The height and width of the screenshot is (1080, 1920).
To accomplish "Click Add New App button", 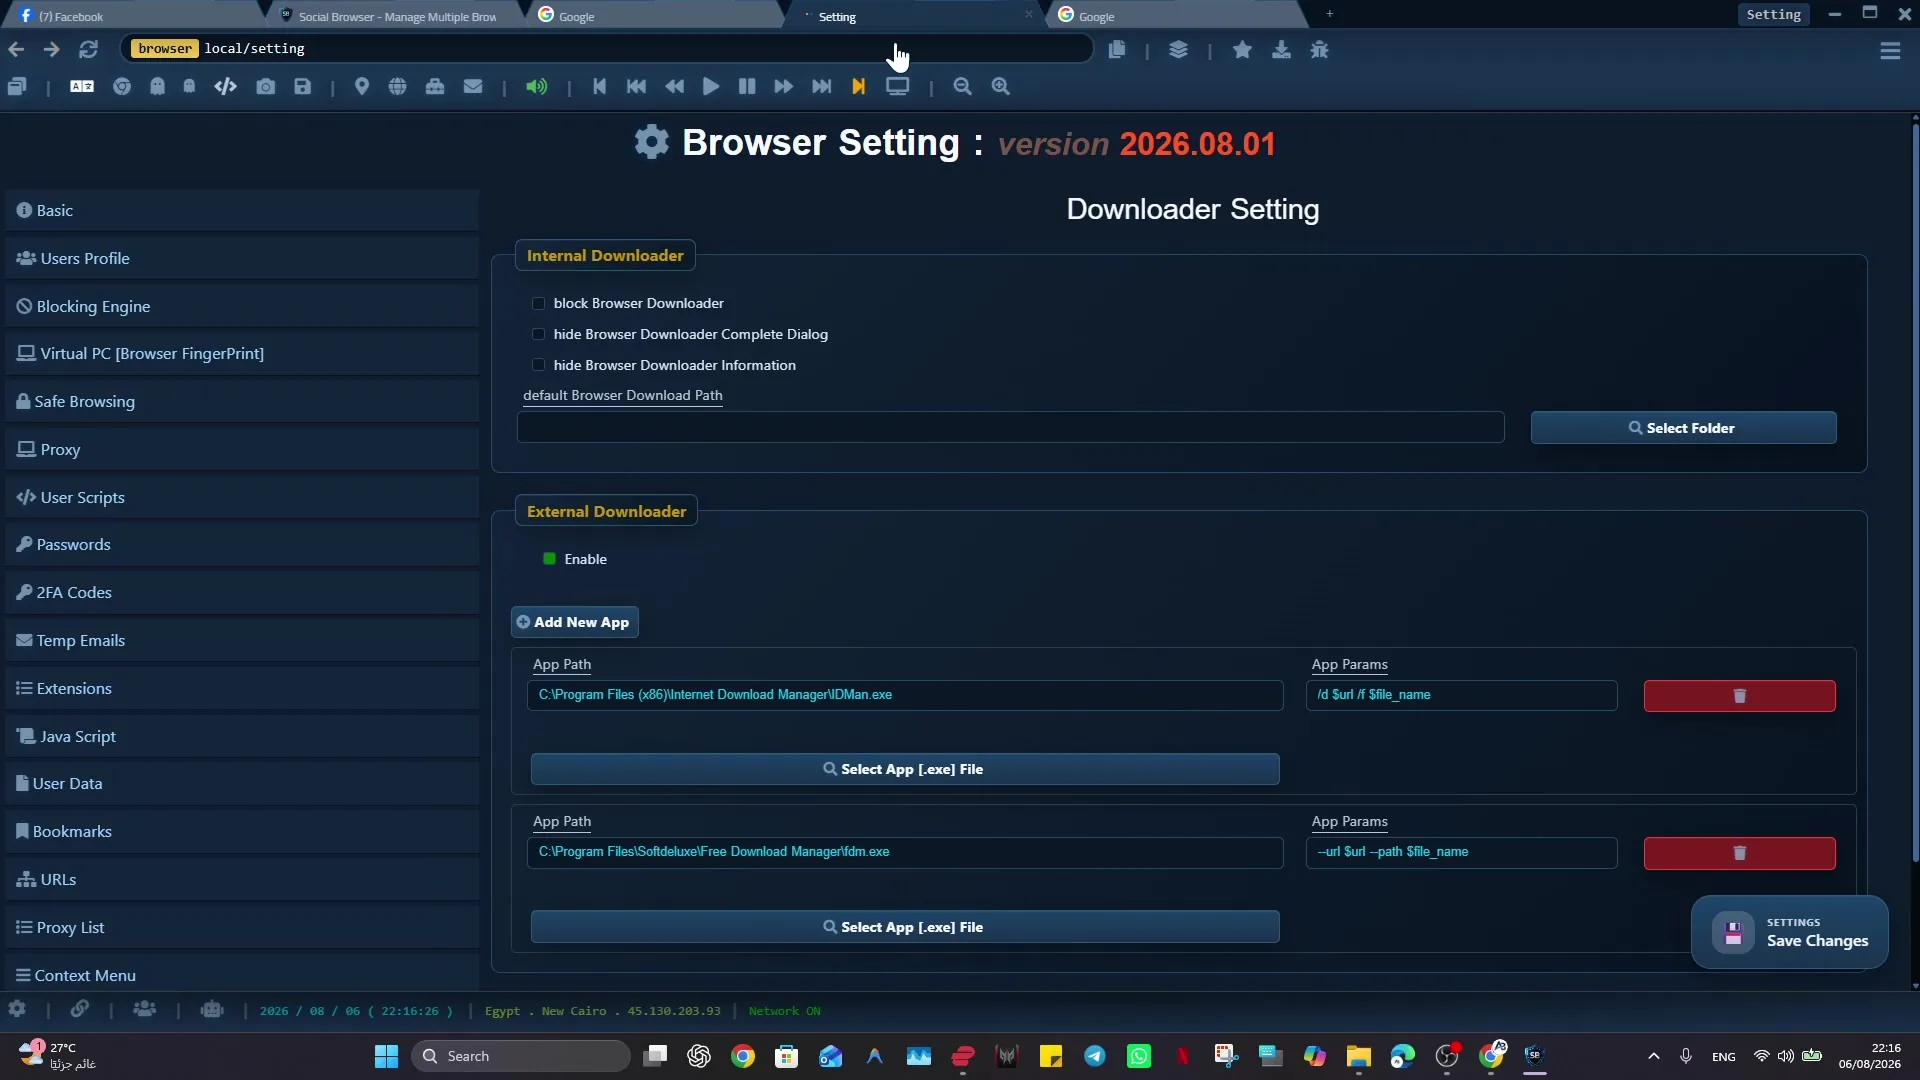I will pos(574,622).
